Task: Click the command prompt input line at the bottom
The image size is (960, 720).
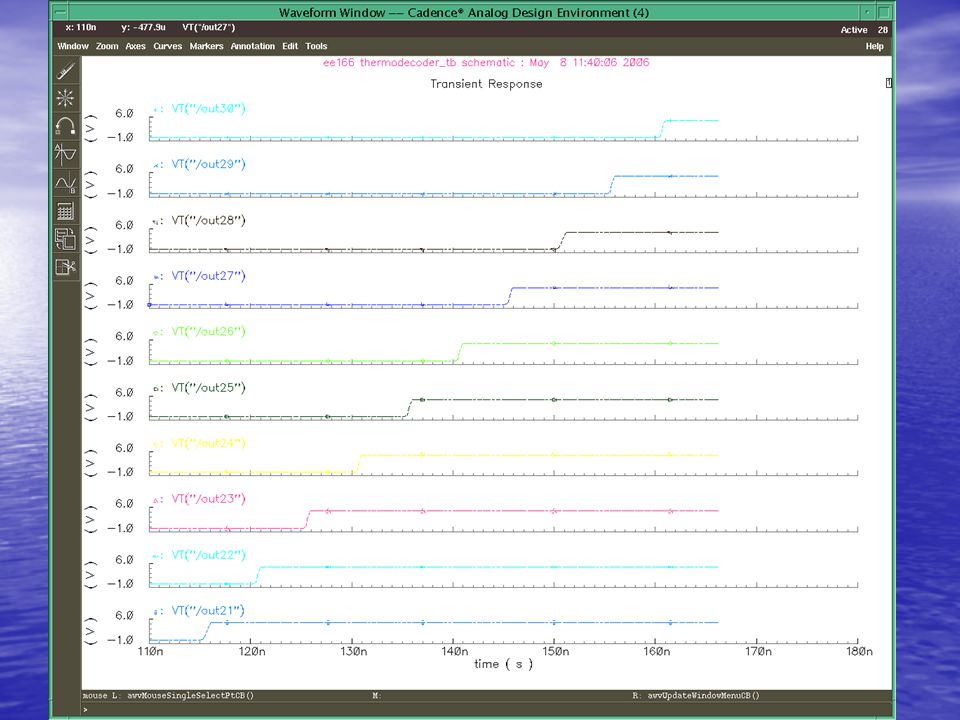Action: pos(487,710)
